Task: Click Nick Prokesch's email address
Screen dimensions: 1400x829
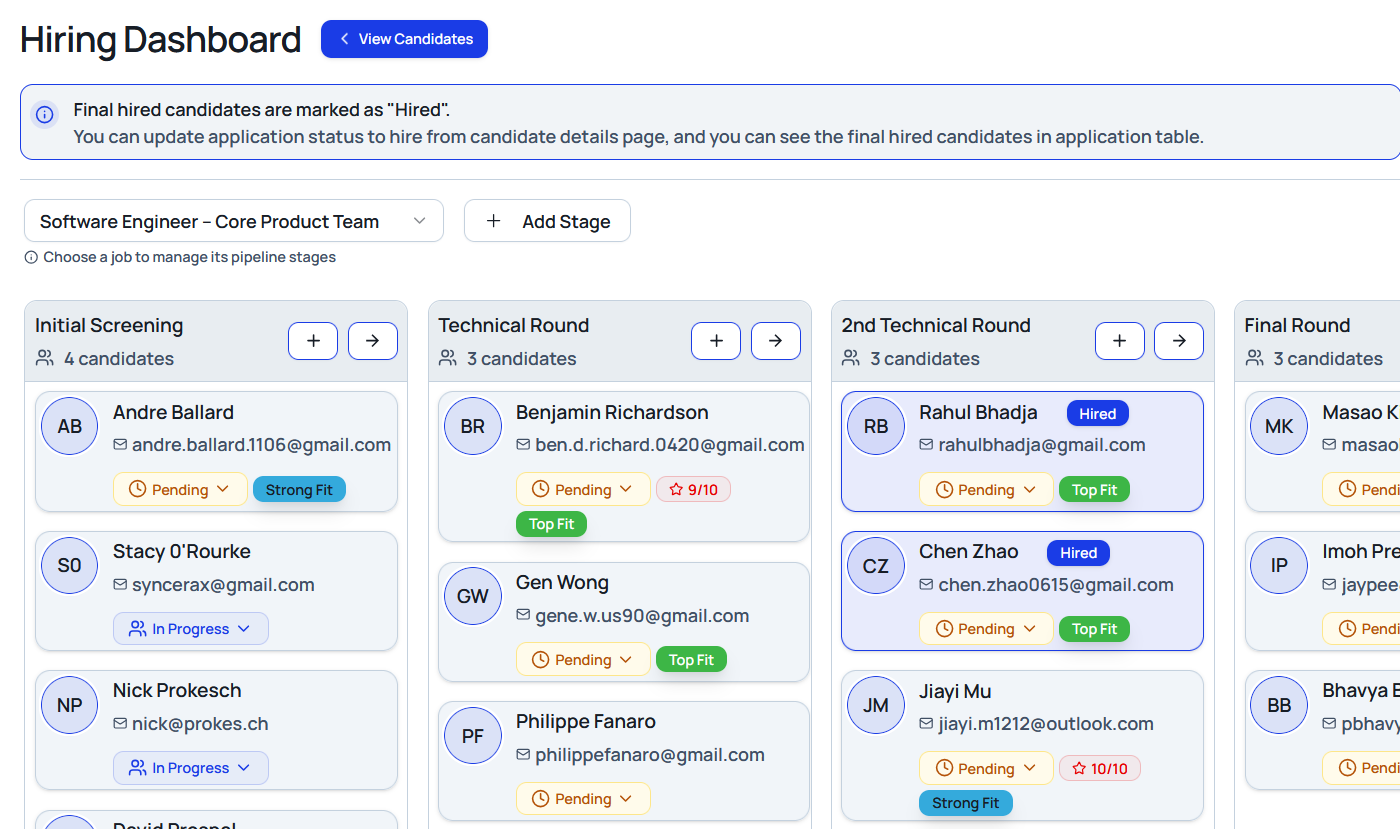Action: click(200, 724)
